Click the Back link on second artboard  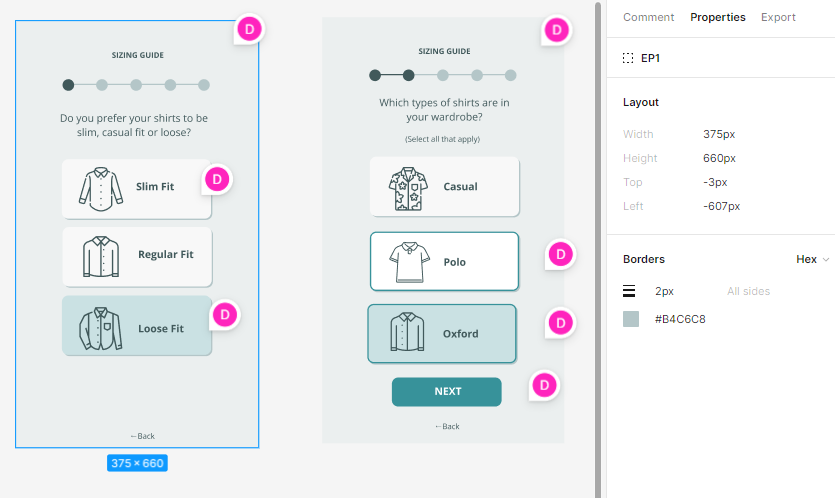(x=447, y=426)
